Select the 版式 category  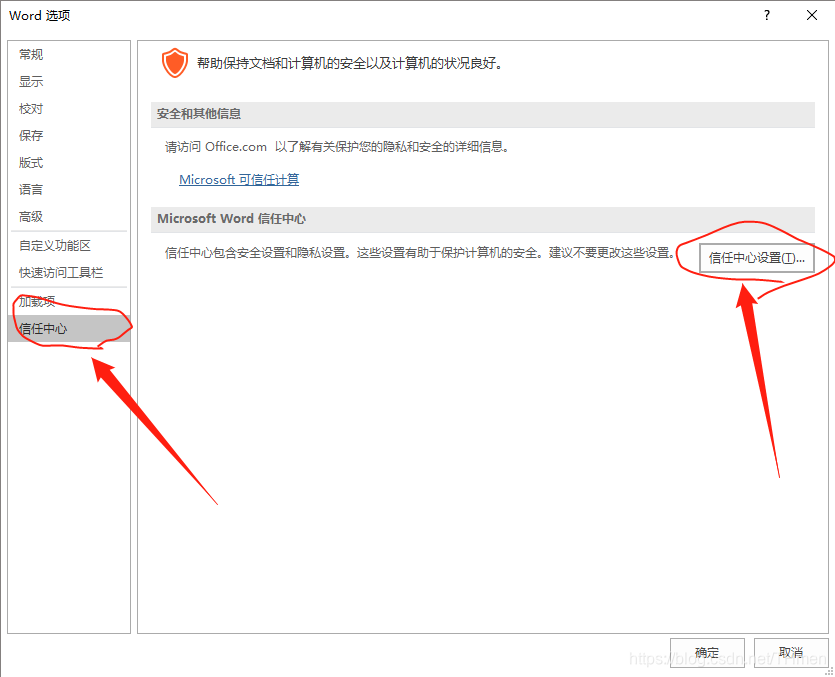click(x=69, y=162)
